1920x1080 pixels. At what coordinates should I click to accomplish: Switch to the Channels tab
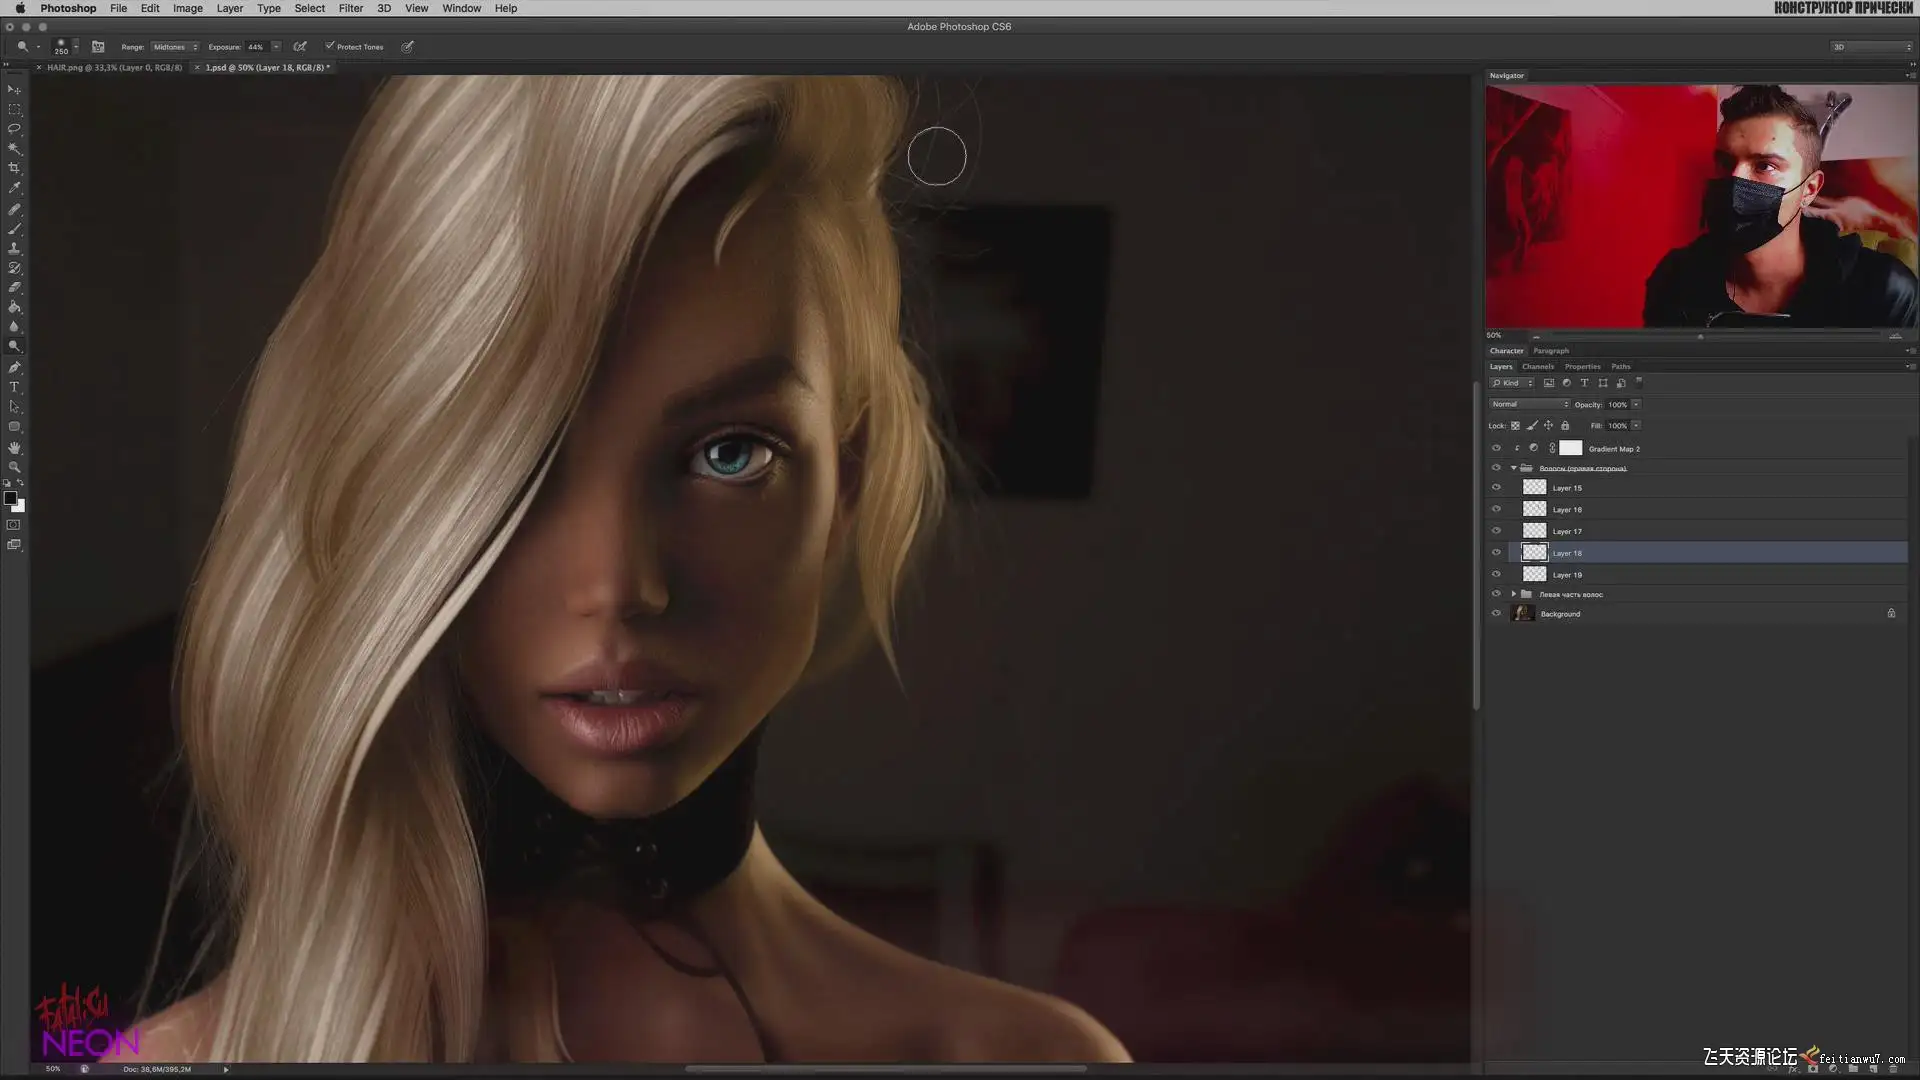coord(1537,367)
